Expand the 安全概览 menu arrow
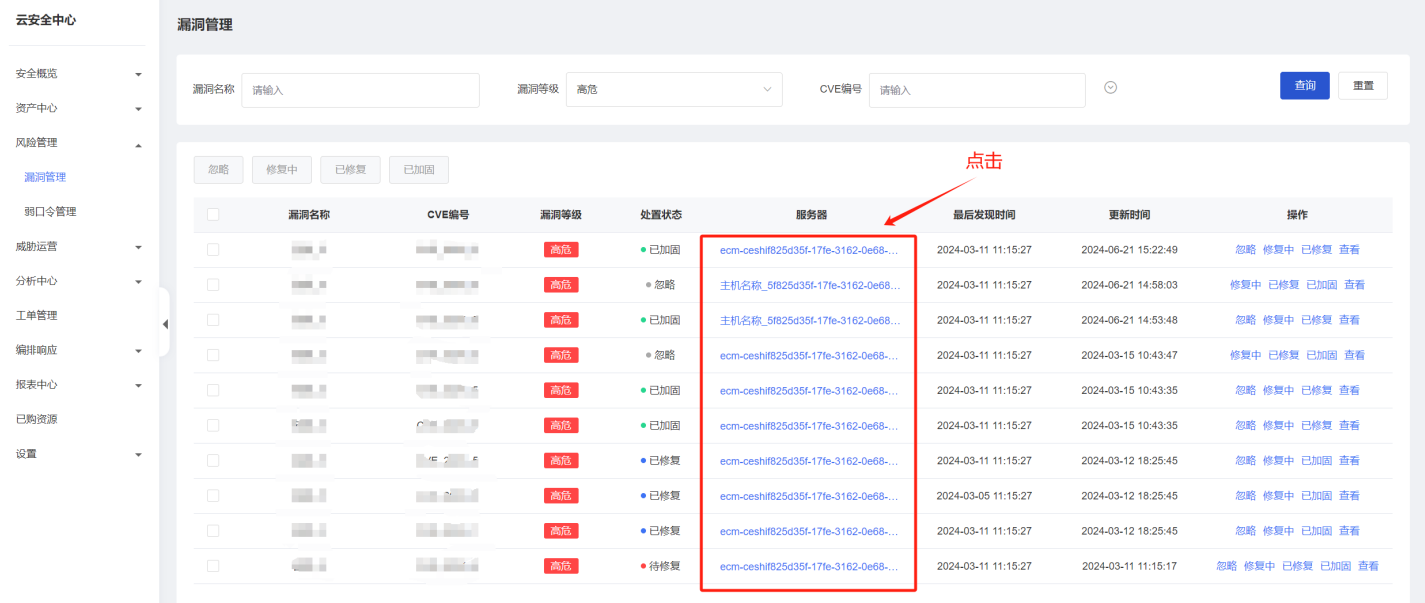 [x=138, y=75]
